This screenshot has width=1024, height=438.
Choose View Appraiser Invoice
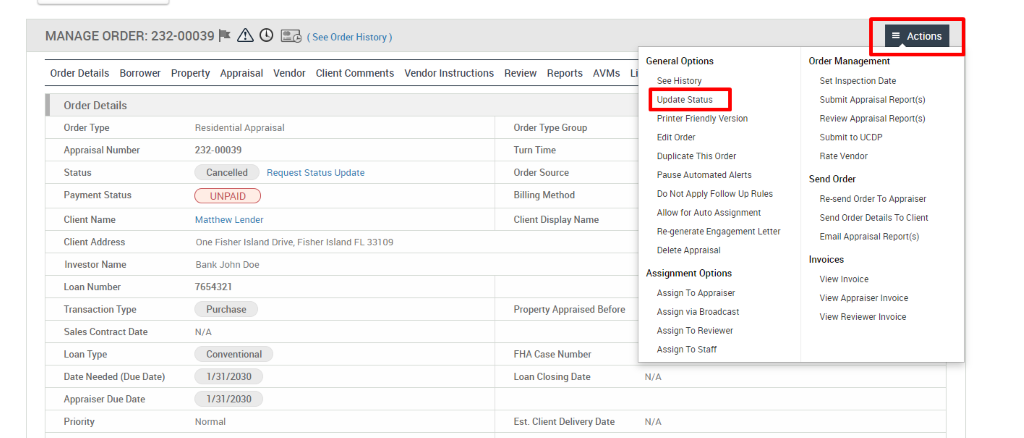[863, 298]
